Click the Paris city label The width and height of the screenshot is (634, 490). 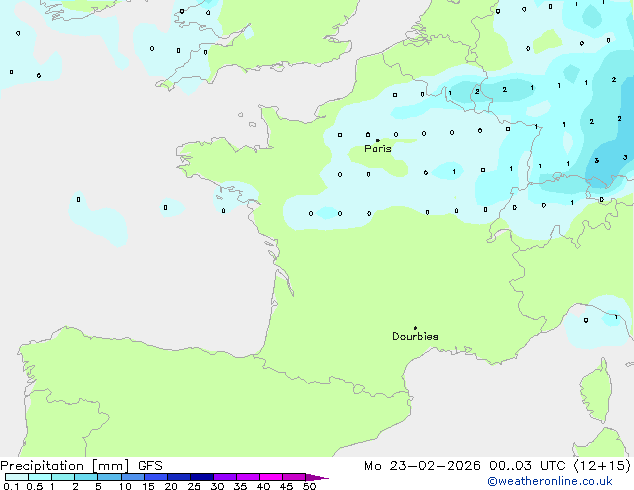(378, 149)
